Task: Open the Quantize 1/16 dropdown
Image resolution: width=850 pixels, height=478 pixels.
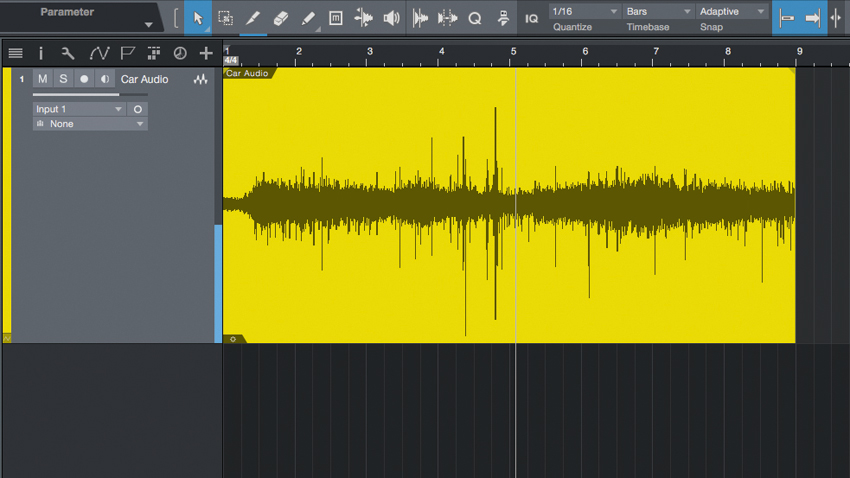Action: click(x=584, y=11)
